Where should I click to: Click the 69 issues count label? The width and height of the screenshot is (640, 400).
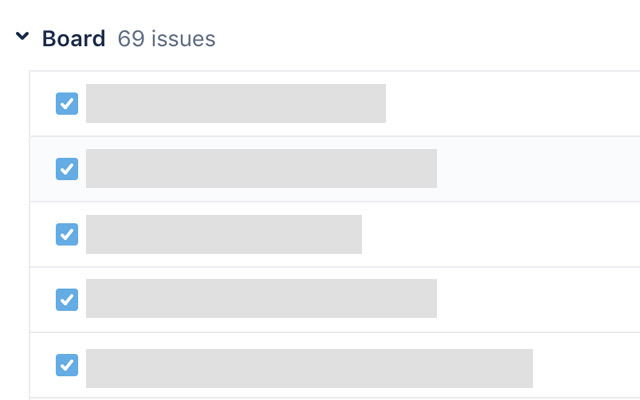click(x=166, y=39)
